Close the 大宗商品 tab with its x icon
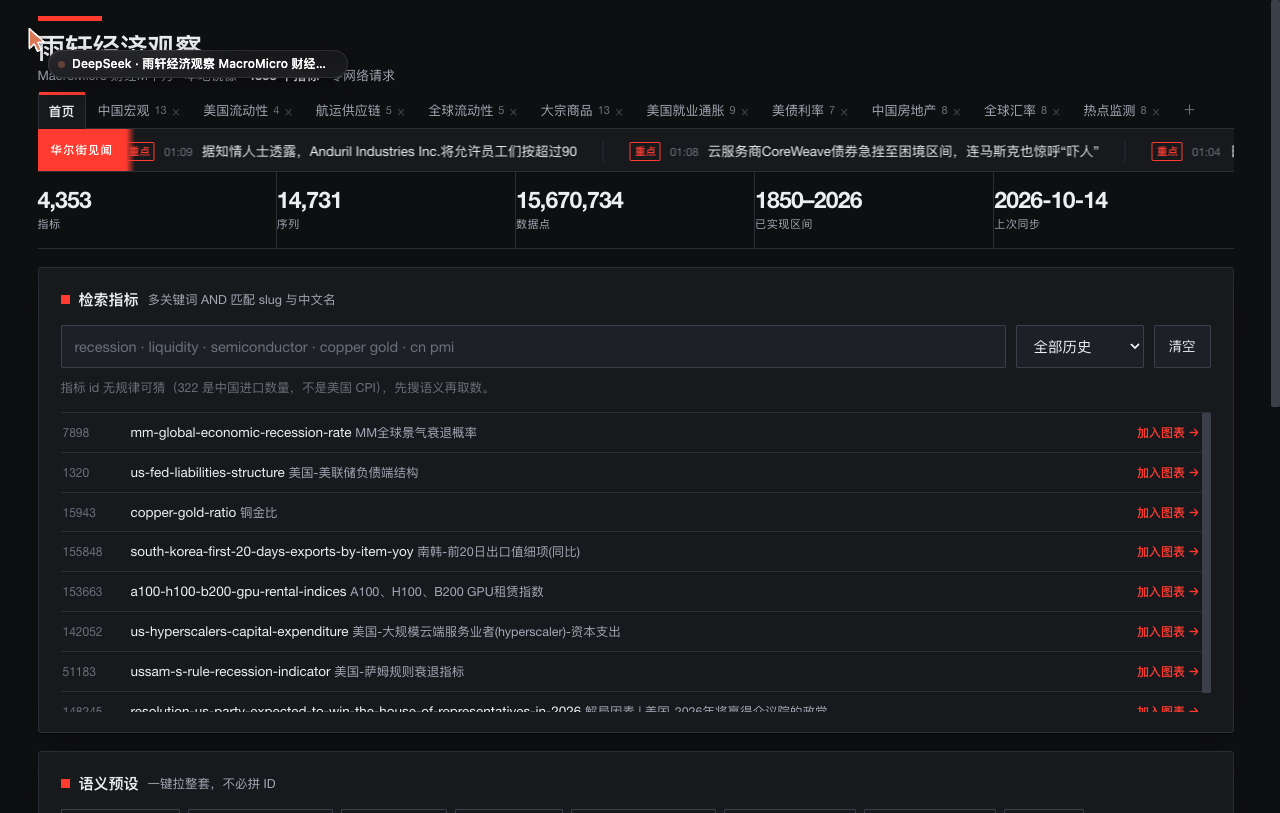Viewport: 1280px width, 813px height. point(619,111)
